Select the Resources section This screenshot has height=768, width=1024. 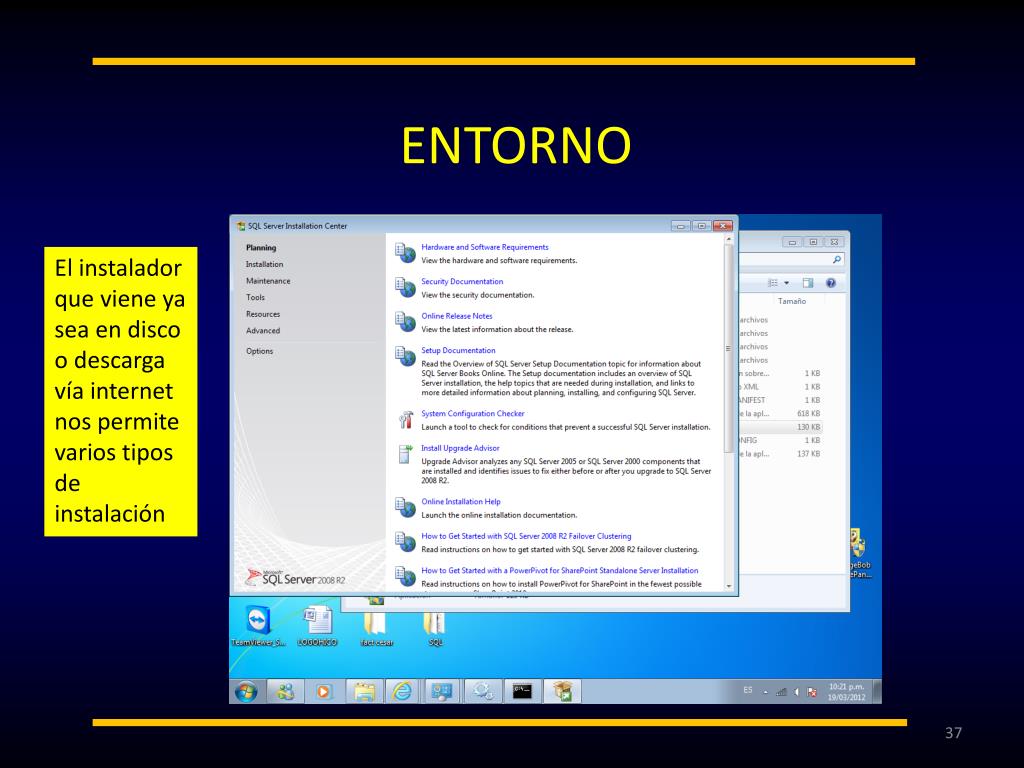(263, 314)
